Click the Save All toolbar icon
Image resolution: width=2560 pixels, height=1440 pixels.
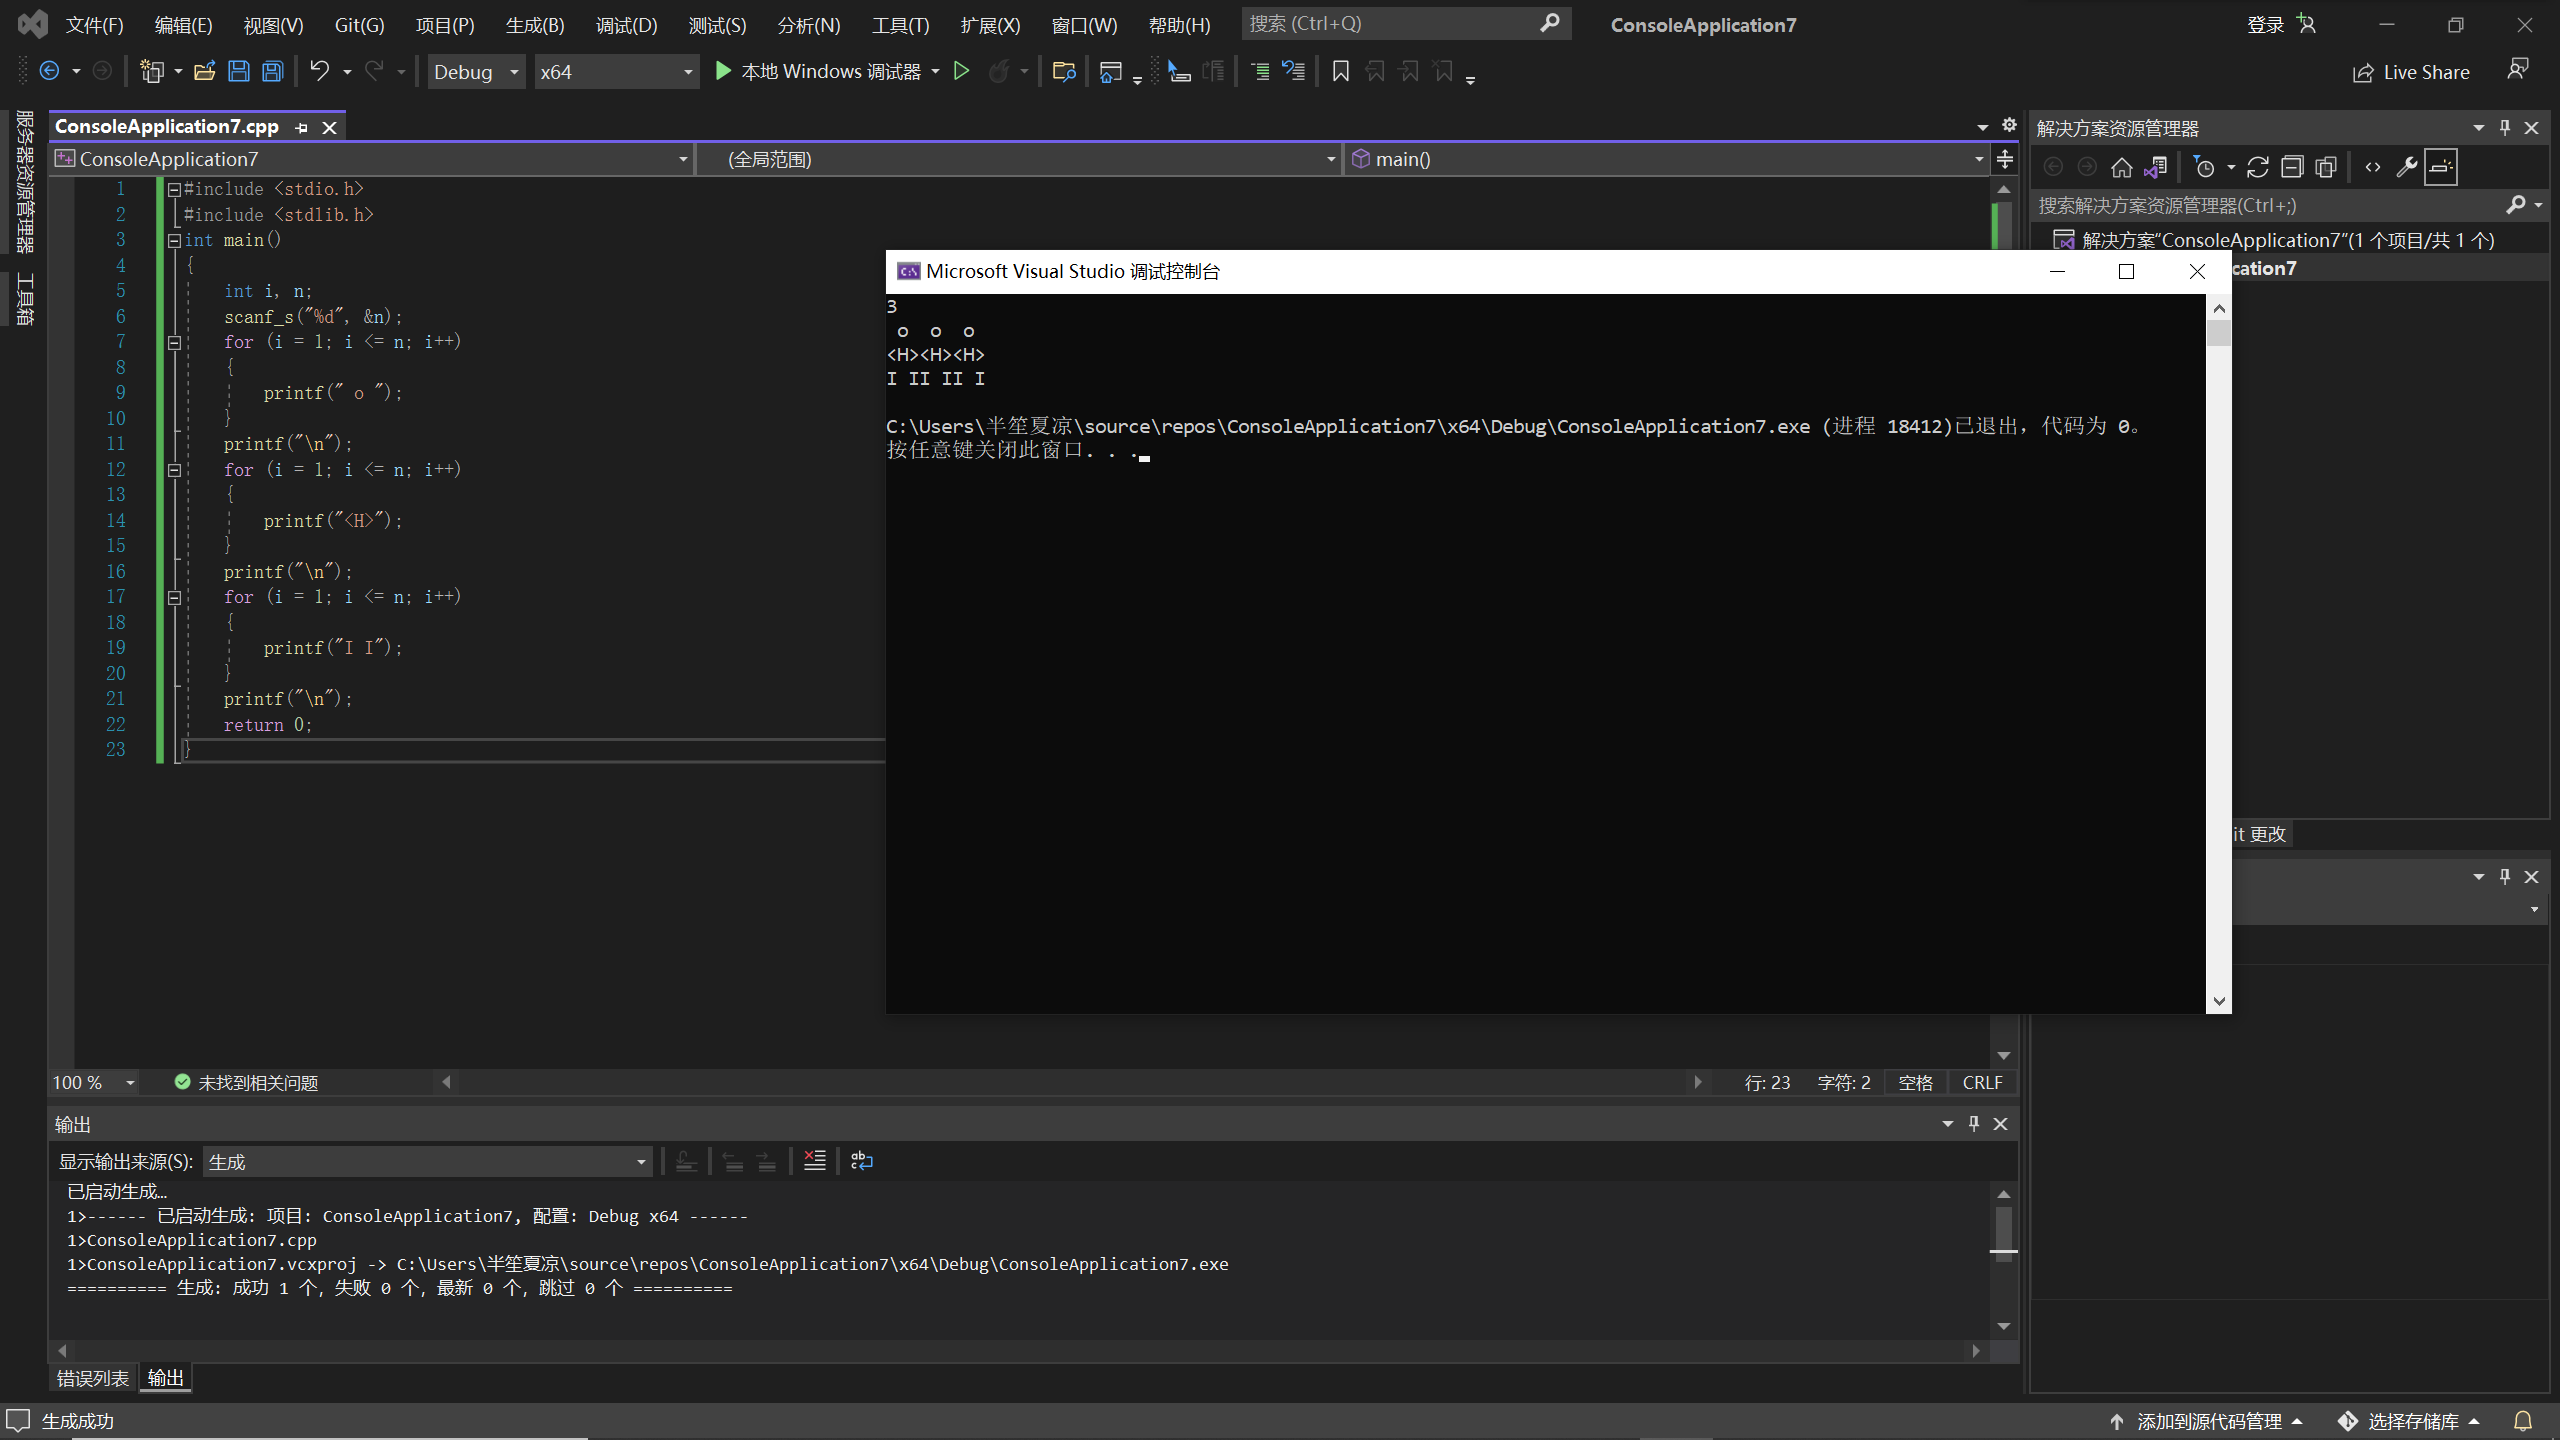point(272,71)
